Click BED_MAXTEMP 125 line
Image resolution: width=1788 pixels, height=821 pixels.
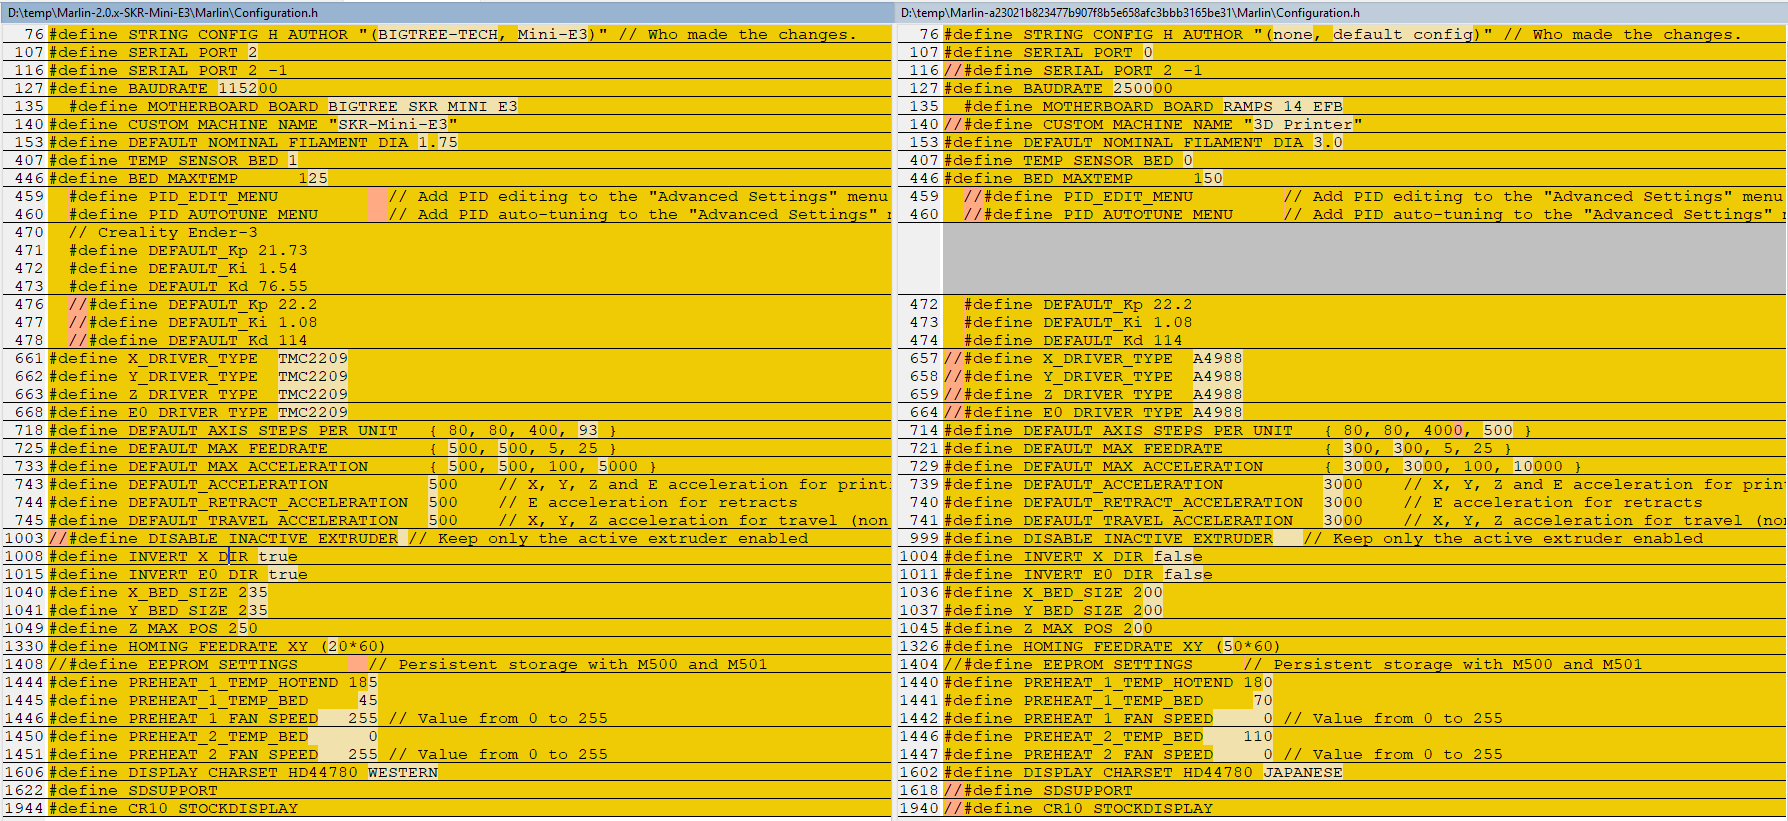[446, 179]
